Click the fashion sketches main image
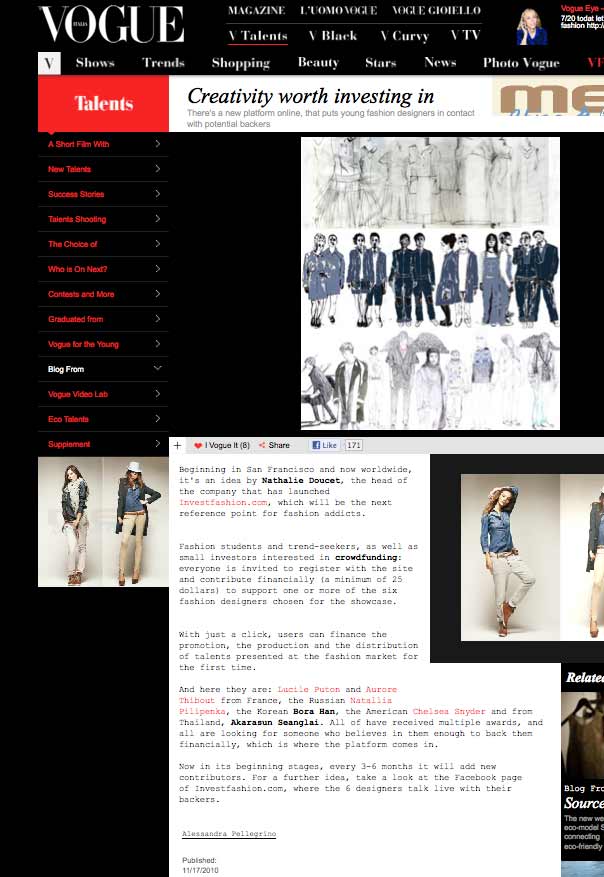 click(430, 284)
